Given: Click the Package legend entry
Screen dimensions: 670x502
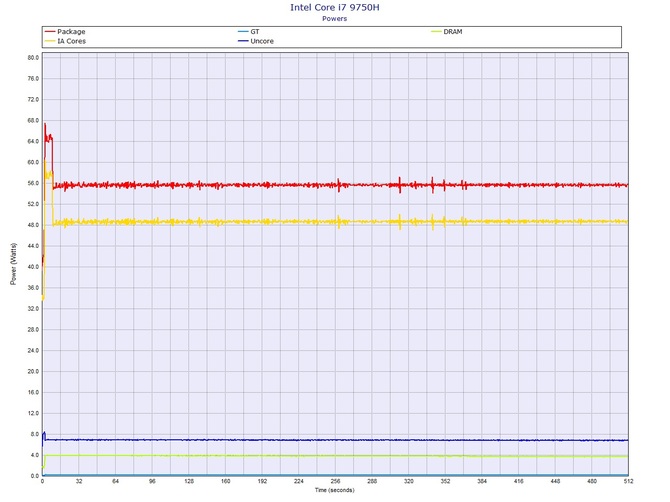Looking at the screenshot, I should click(x=65, y=32).
